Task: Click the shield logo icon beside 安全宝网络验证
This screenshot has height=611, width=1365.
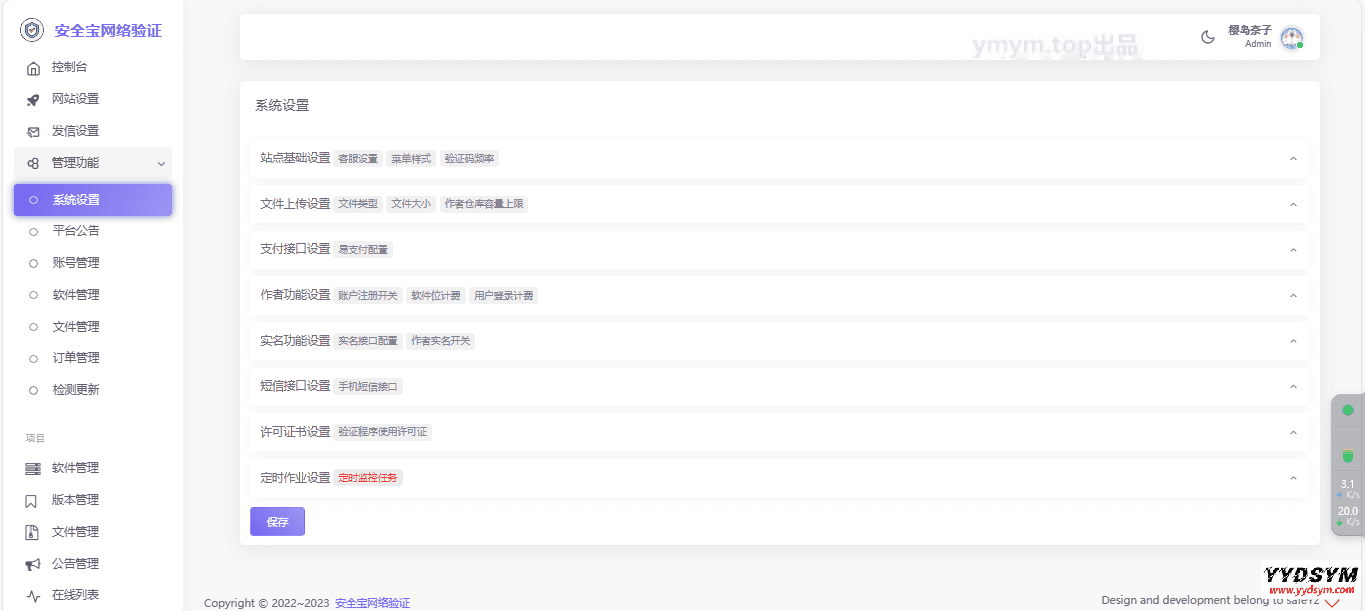Action: pyautogui.click(x=32, y=30)
